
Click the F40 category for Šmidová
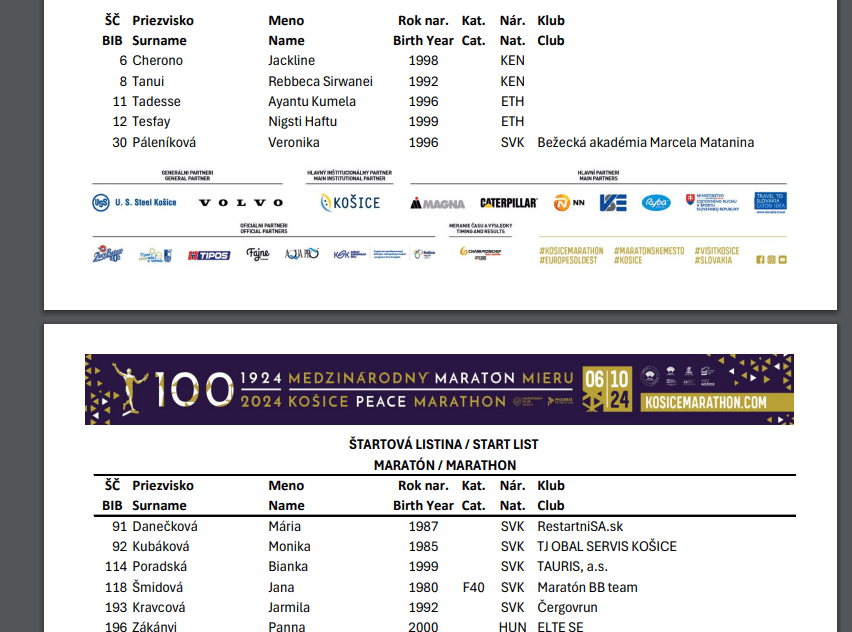click(473, 587)
